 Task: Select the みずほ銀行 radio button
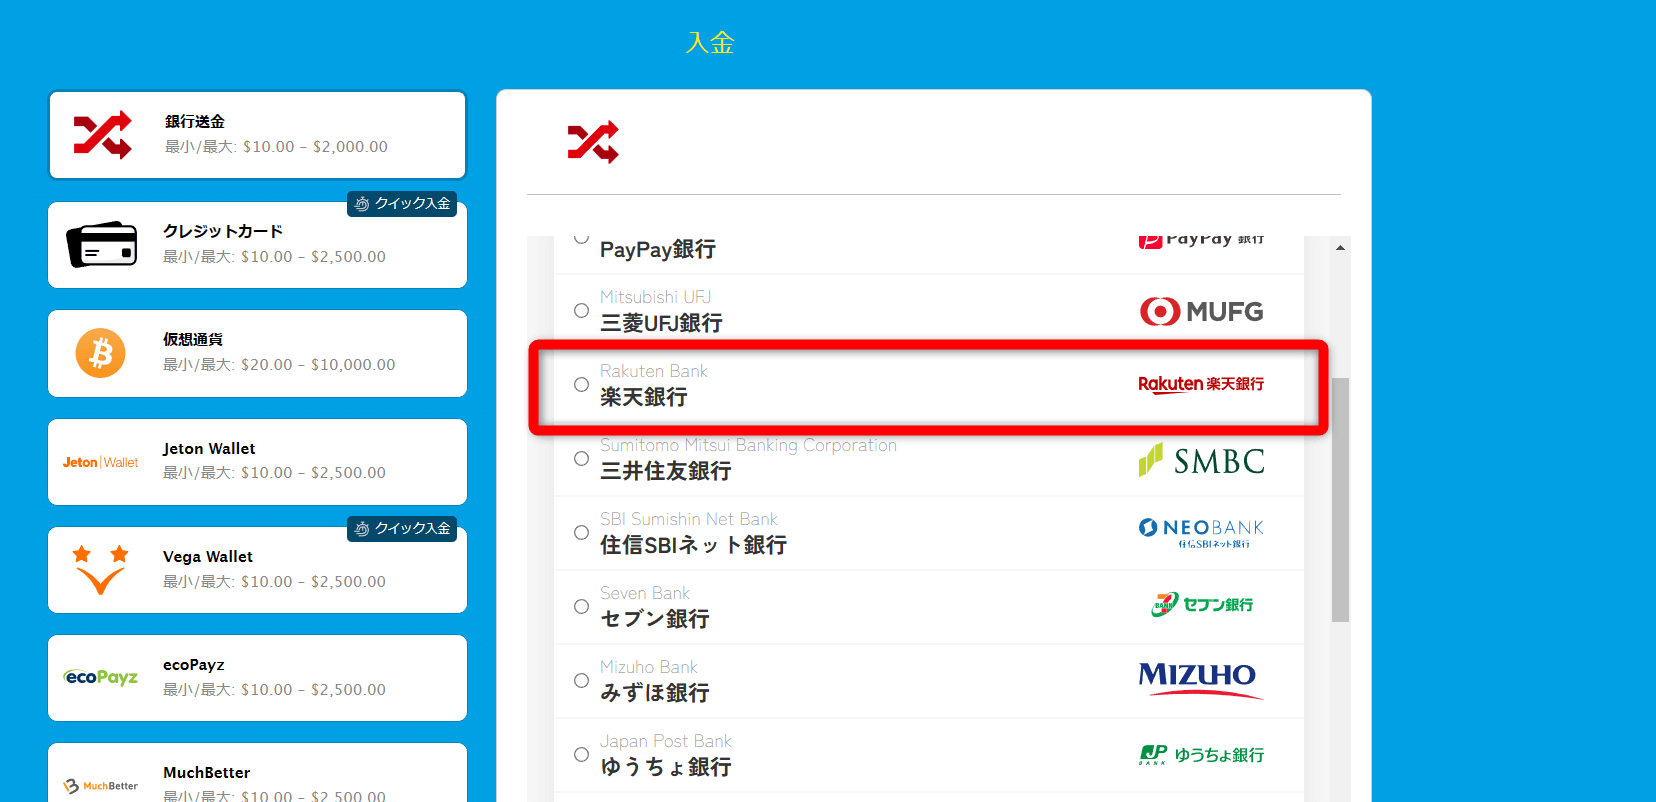point(581,681)
